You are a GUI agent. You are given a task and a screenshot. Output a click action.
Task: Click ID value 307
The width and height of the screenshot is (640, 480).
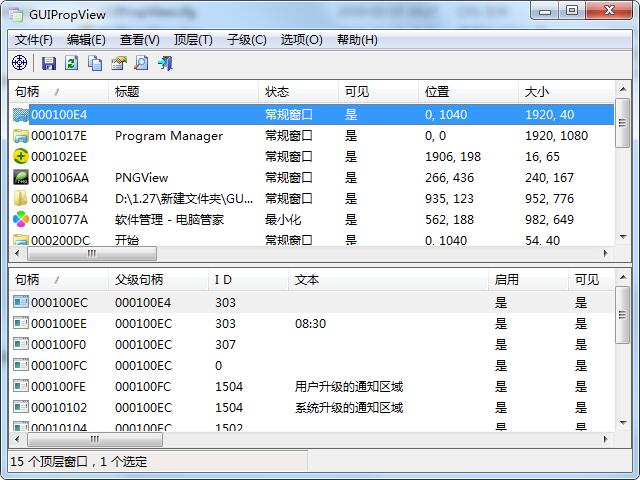[x=225, y=345]
